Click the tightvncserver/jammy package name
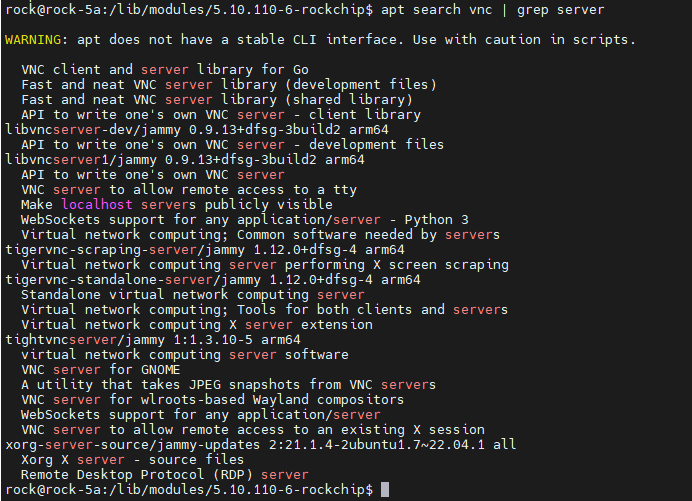692x501 pixels. point(85,340)
